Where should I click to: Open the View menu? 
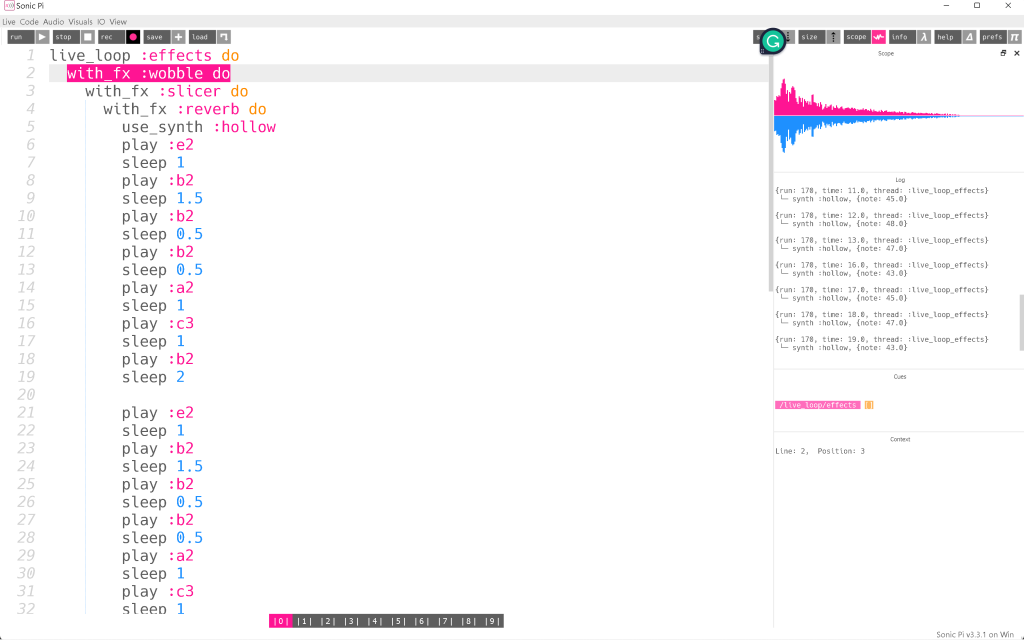tap(118, 22)
